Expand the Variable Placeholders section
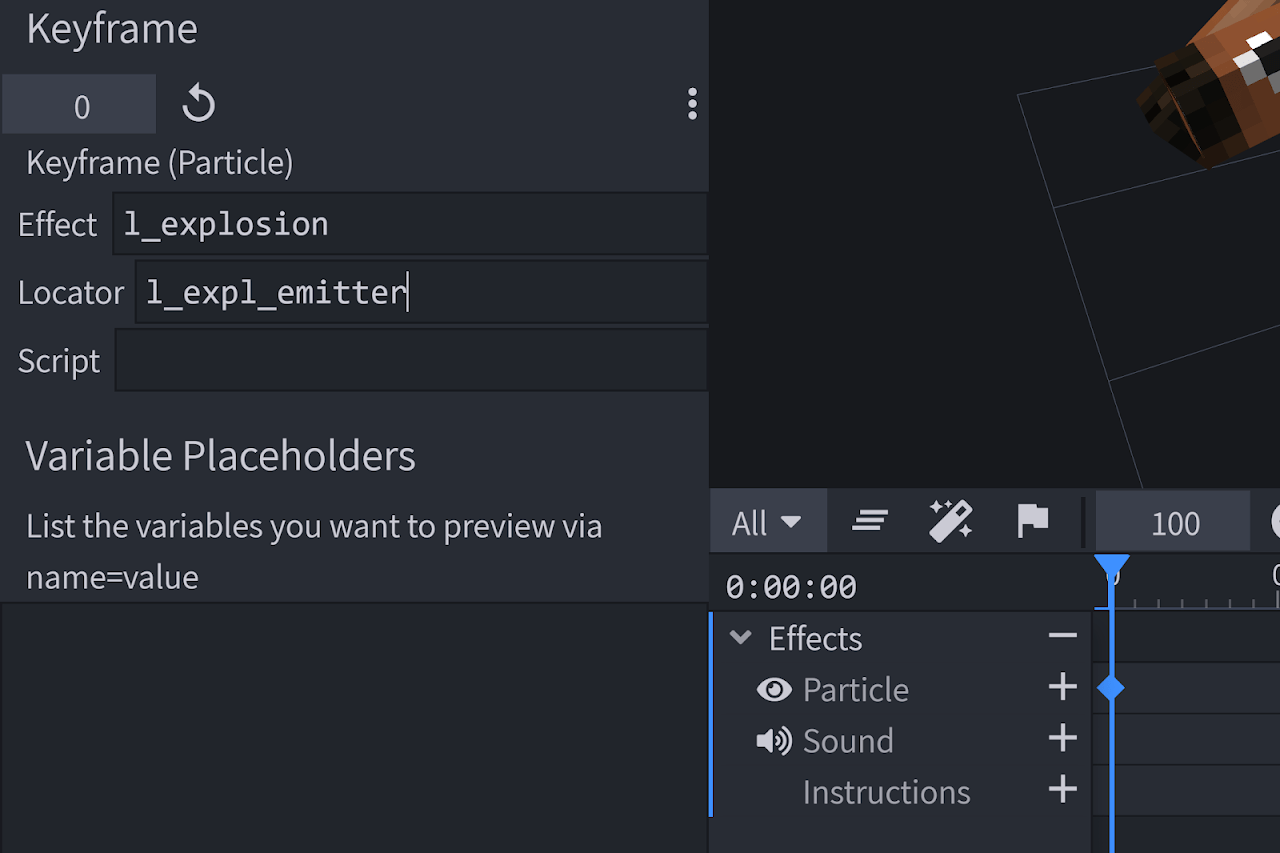Image resolution: width=1280 pixels, height=853 pixels. [x=221, y=455]
